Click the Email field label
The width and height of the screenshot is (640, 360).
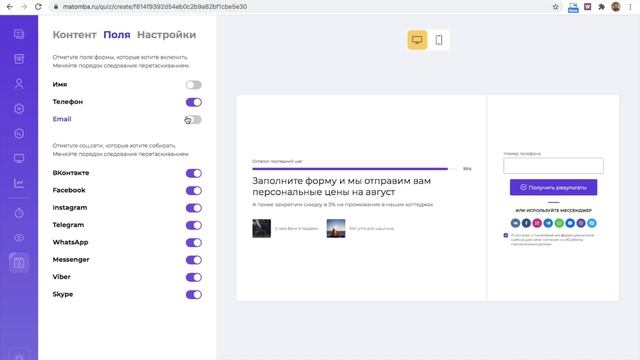[x=62, y=119]
